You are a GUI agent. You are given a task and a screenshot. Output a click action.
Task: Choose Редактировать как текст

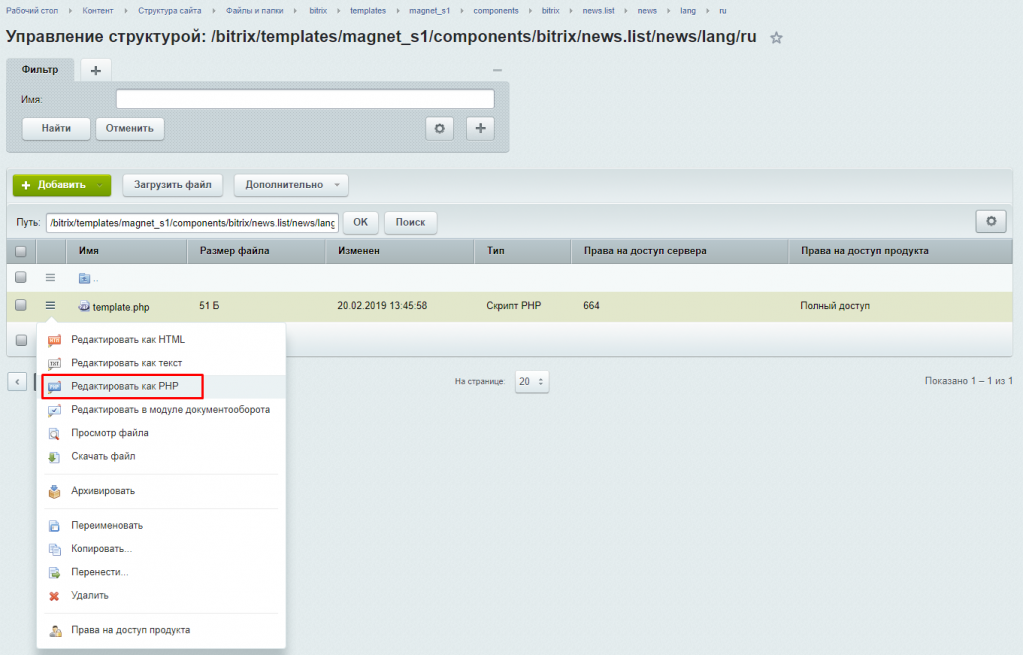(127, 363)
